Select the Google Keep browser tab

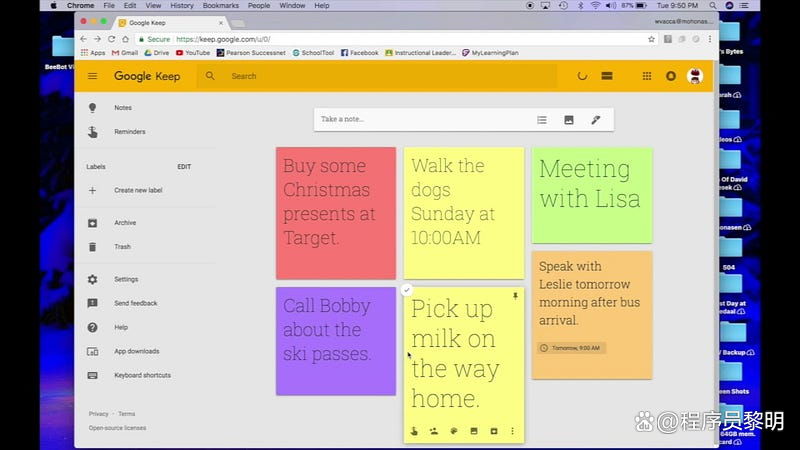[x=171, y=23]
